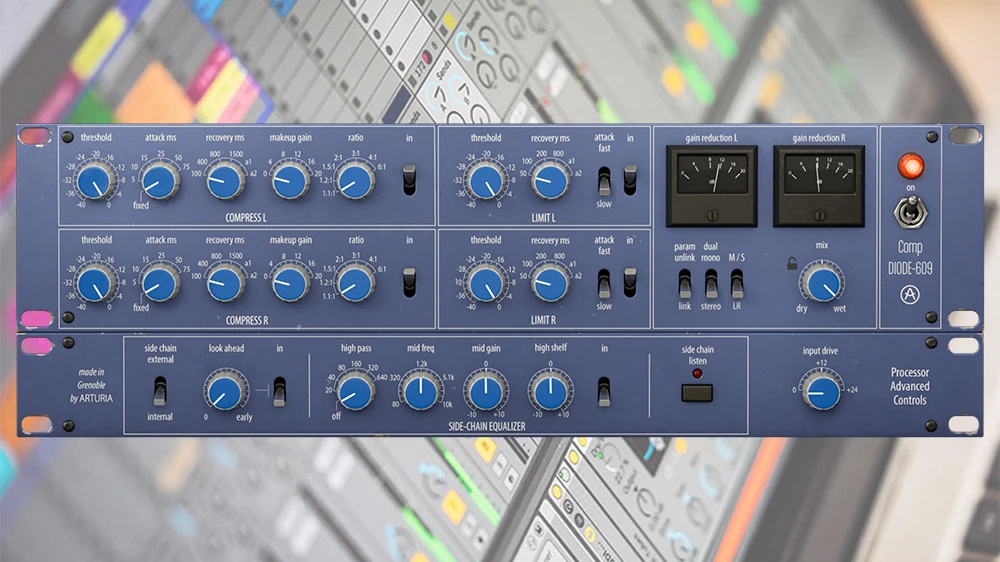Click the input drive knob

click(823, 392)
